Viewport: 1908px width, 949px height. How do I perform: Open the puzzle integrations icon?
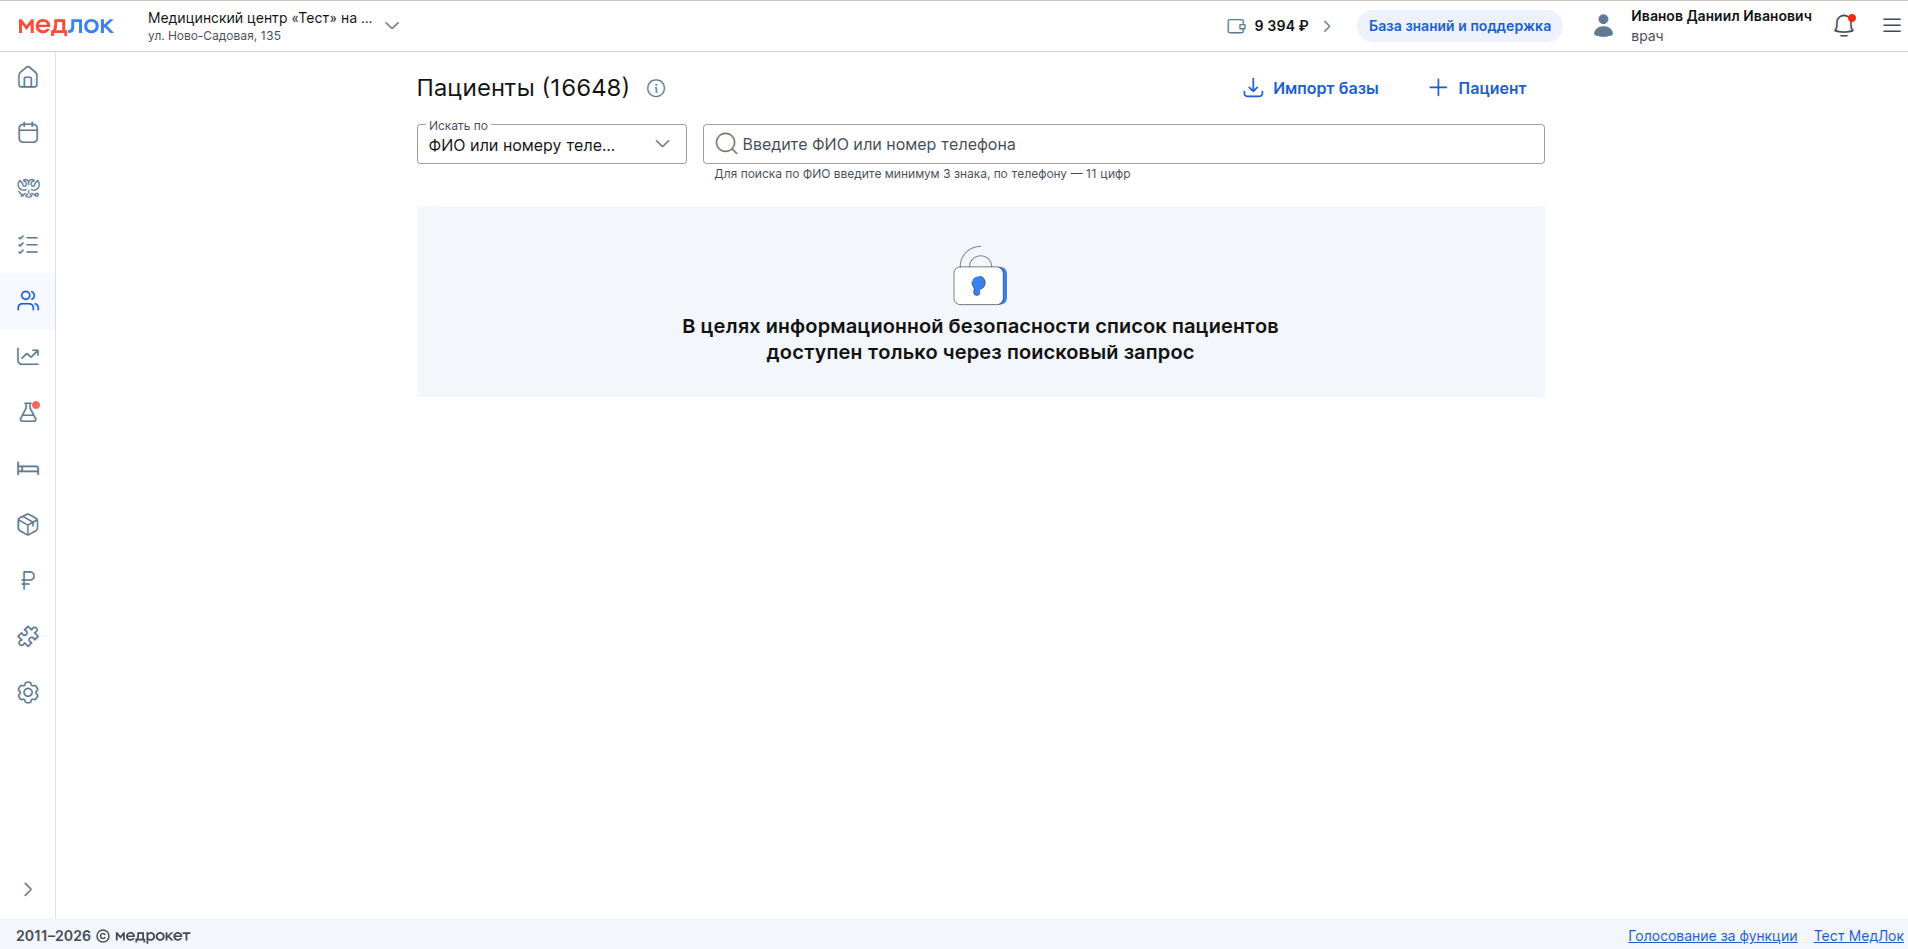(28, 637)
